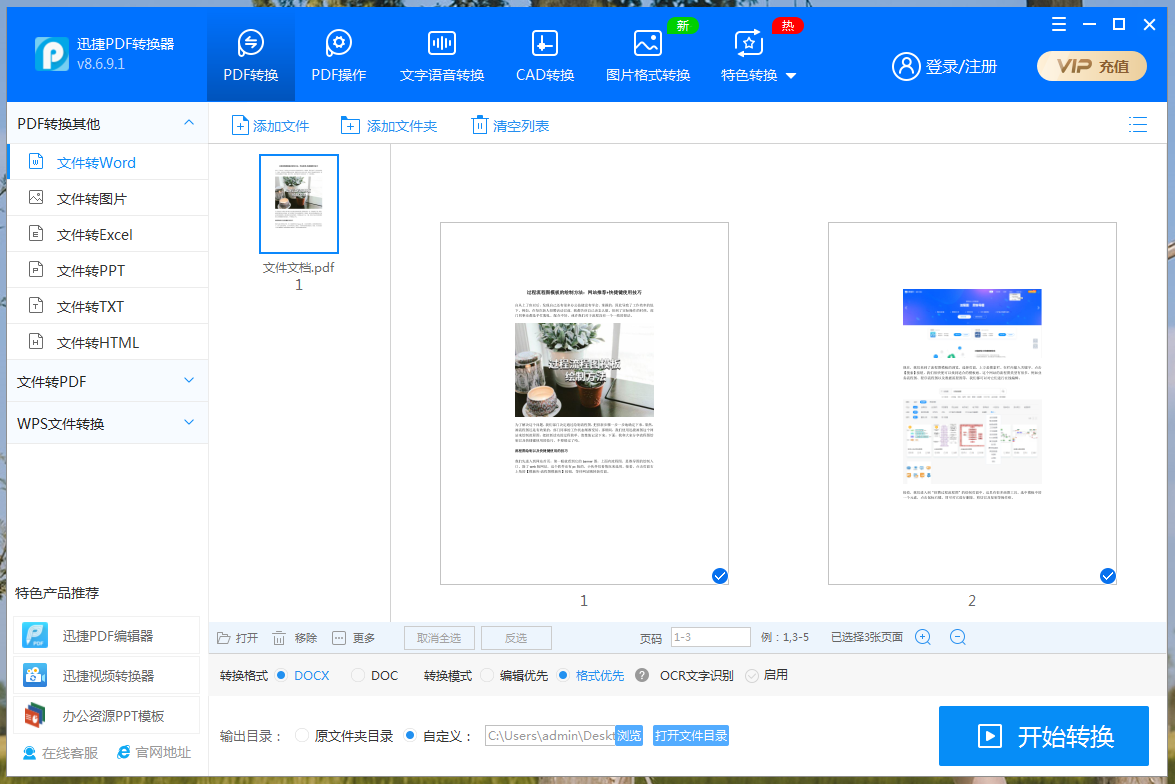The height and width of the screenshot is (784, 1175).
Task: Select the DOC format radio button
Action: click(x=358, y=675)
